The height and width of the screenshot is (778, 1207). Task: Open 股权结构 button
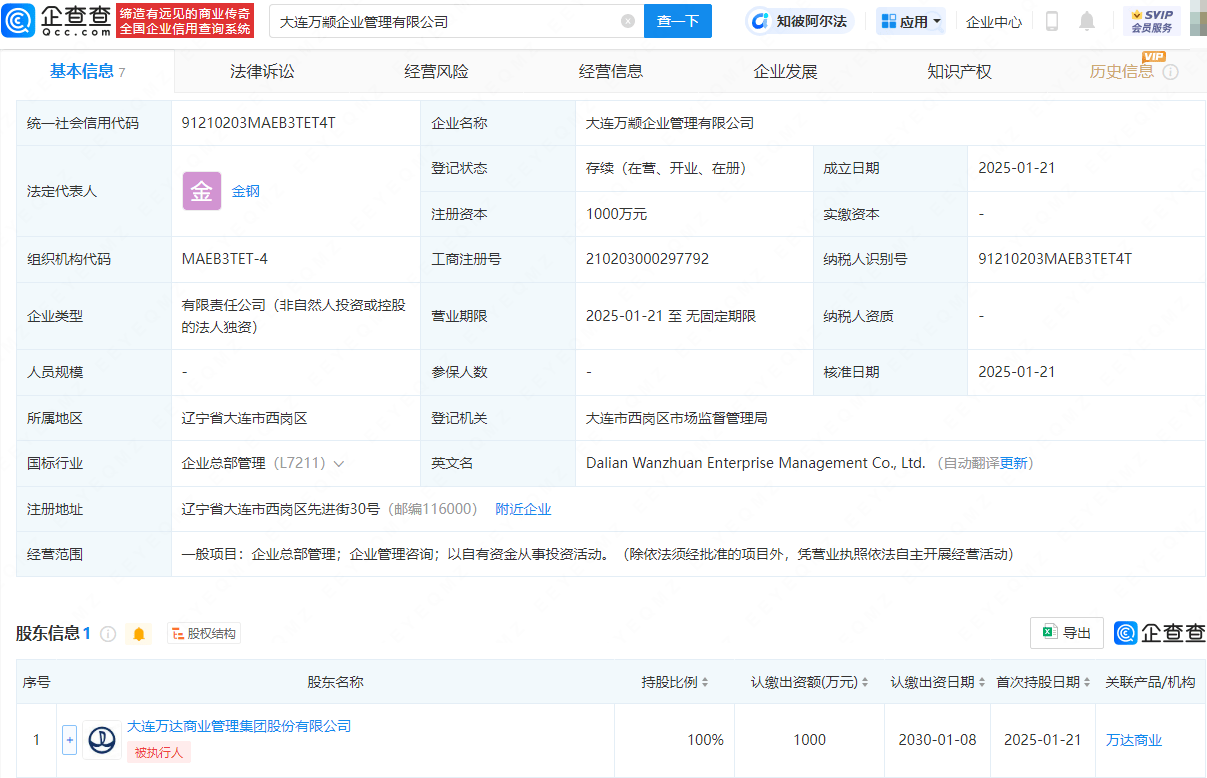(x=204, y=634)
